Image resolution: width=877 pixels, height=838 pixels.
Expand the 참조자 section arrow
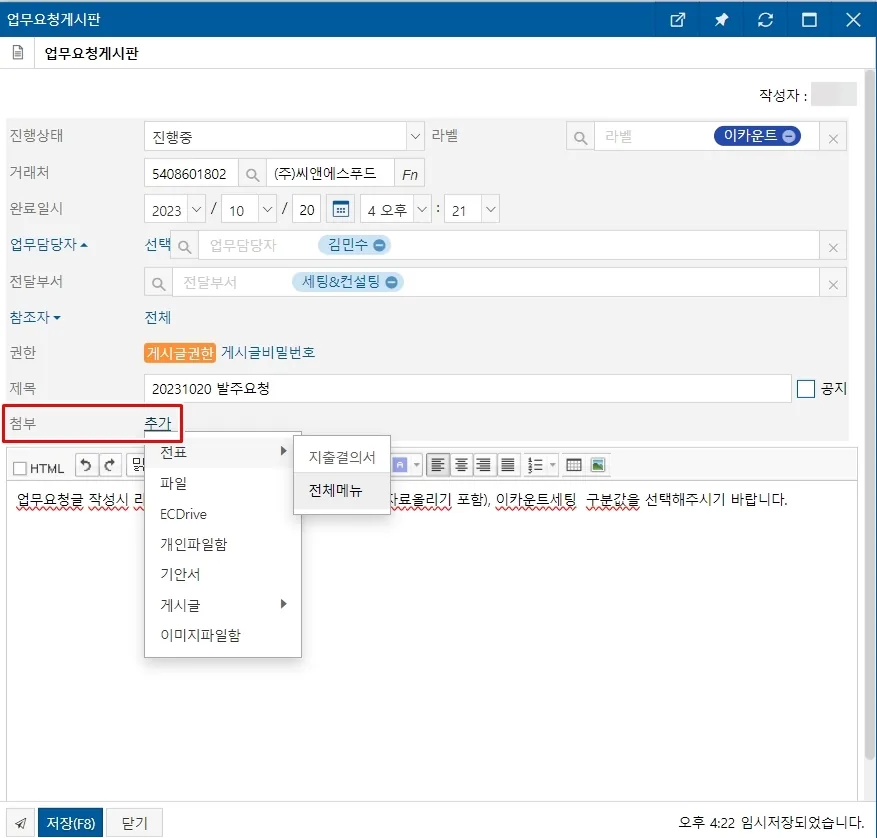57,318
